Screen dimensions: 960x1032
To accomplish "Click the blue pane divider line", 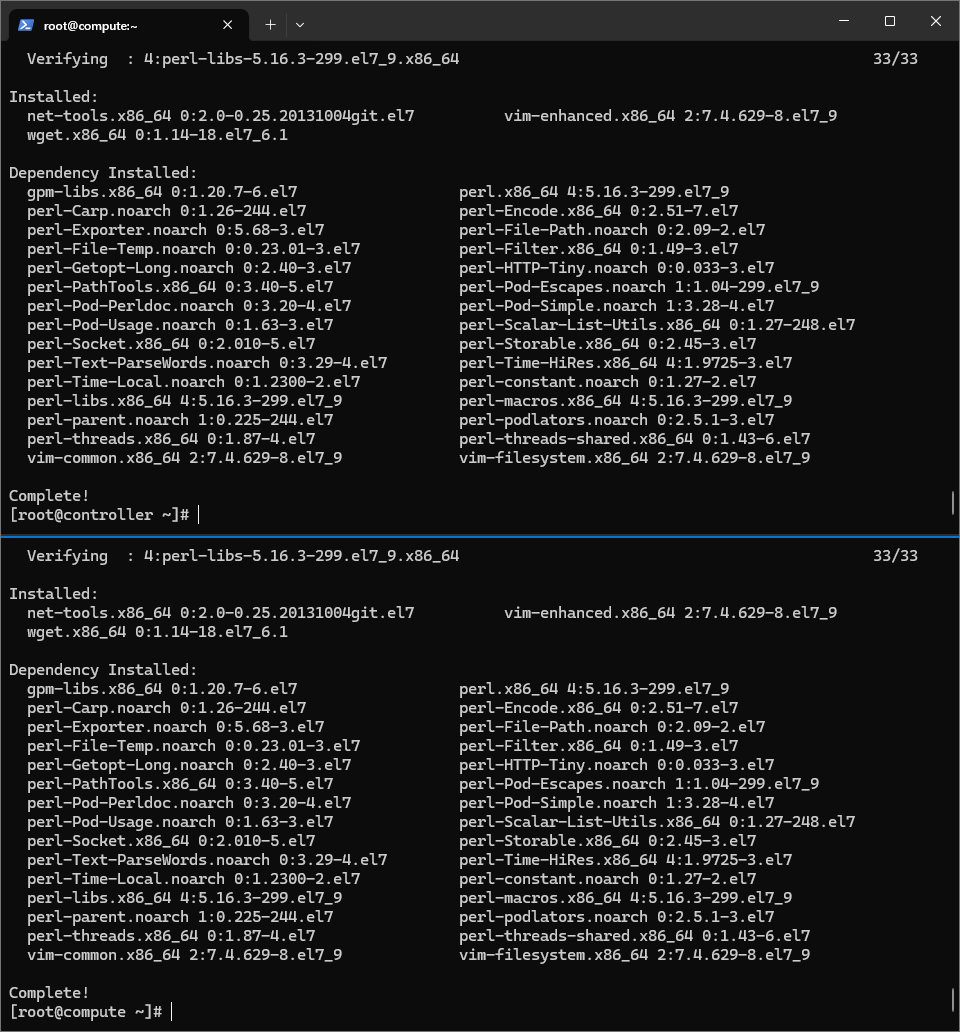I will point(480,537).
